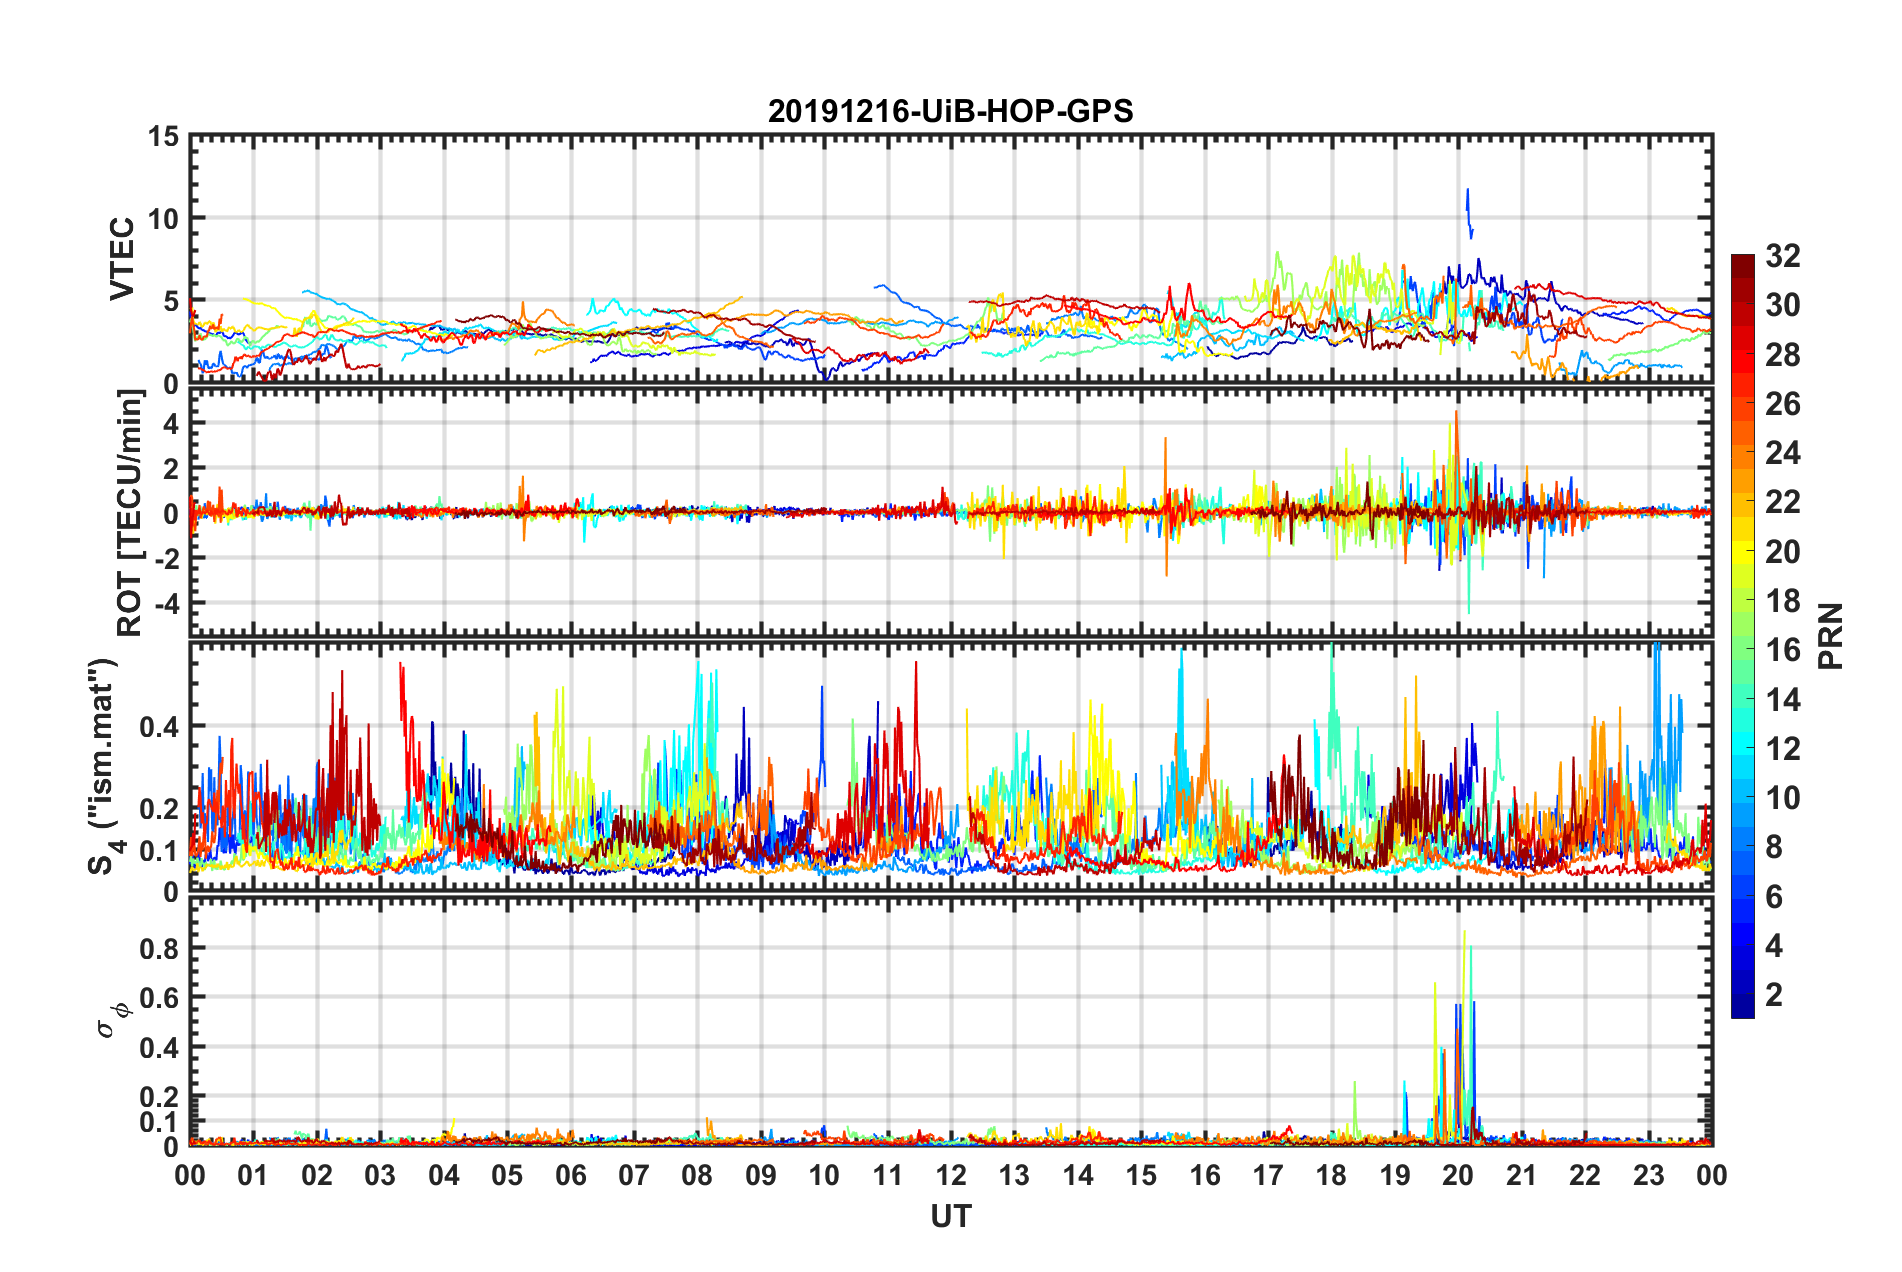Click the plot title 20191216-UiB-HOP-GPS

[x=950, y=111]
